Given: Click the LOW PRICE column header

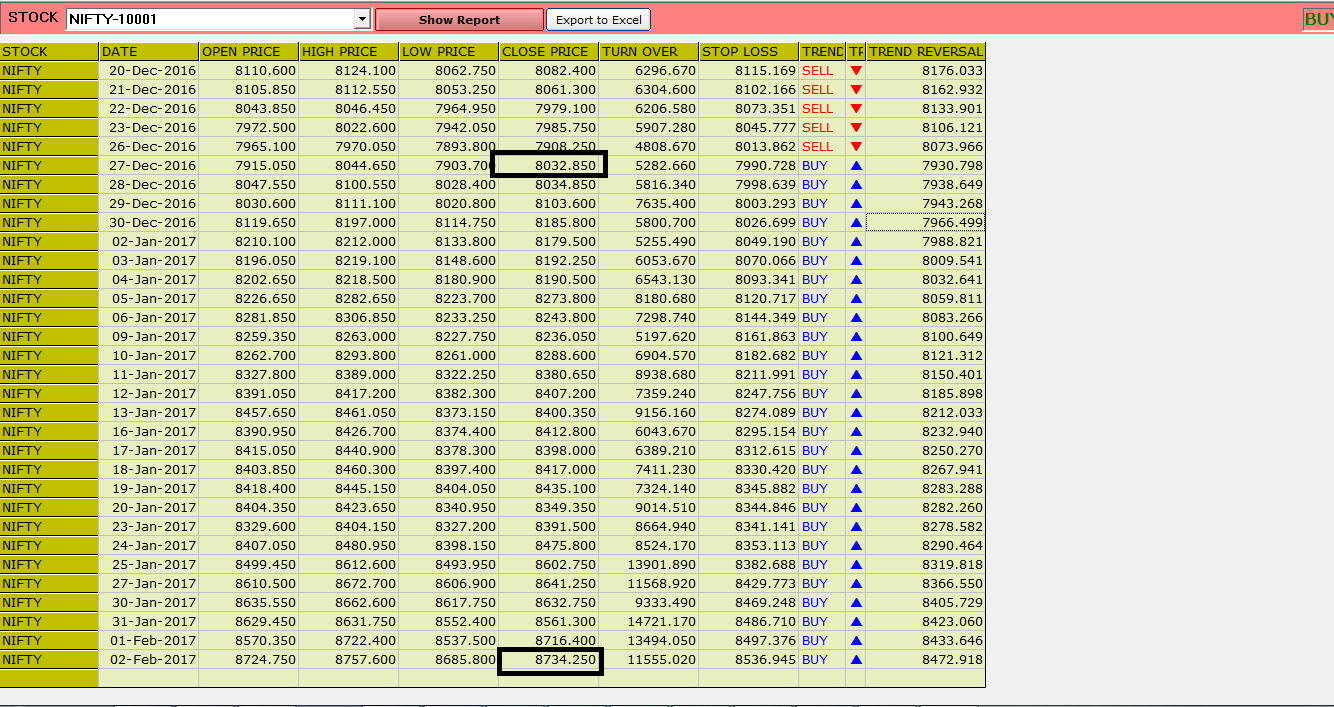Looking at the screenshot, I should pos(449,52).
